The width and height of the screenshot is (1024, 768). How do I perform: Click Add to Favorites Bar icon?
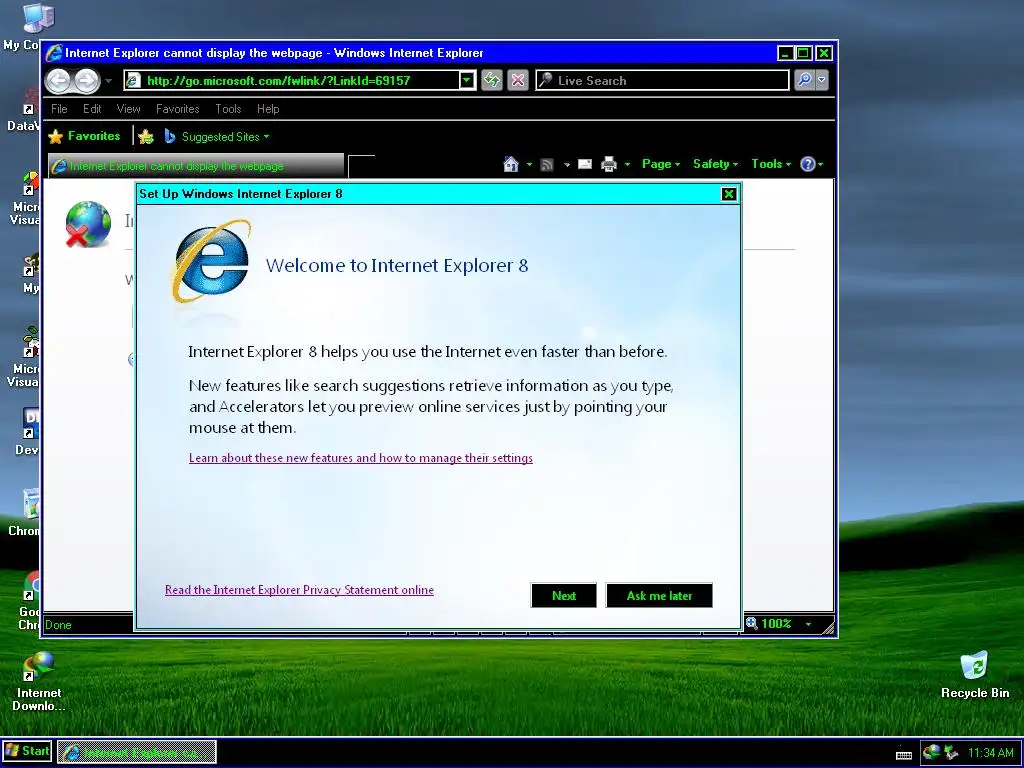[146, 136]
